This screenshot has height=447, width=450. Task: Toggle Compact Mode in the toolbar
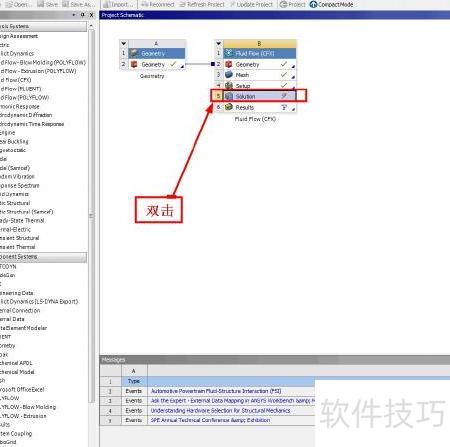pyautogui.click(x=331, y=4)
